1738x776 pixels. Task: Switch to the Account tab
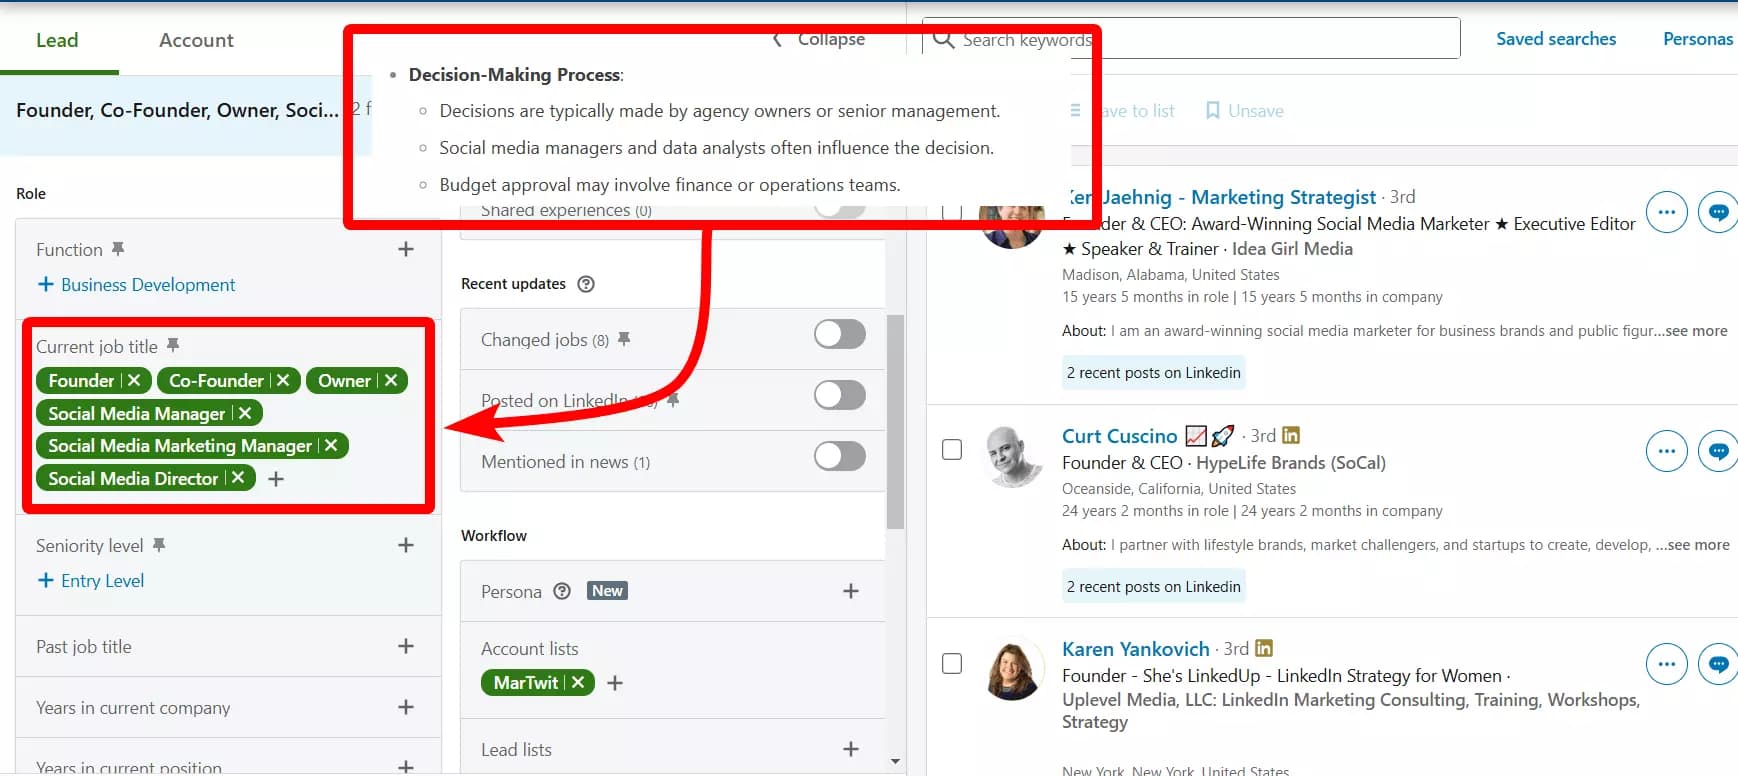pyautogui.click(x=196, y=40)
